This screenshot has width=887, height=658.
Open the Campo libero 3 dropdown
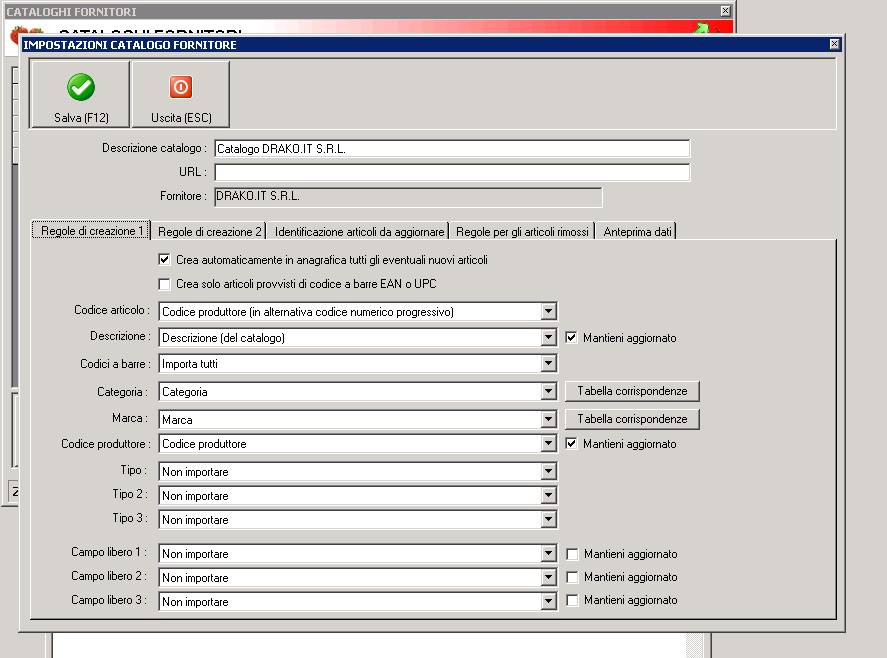pyautogui.click(x=548, y=601)
